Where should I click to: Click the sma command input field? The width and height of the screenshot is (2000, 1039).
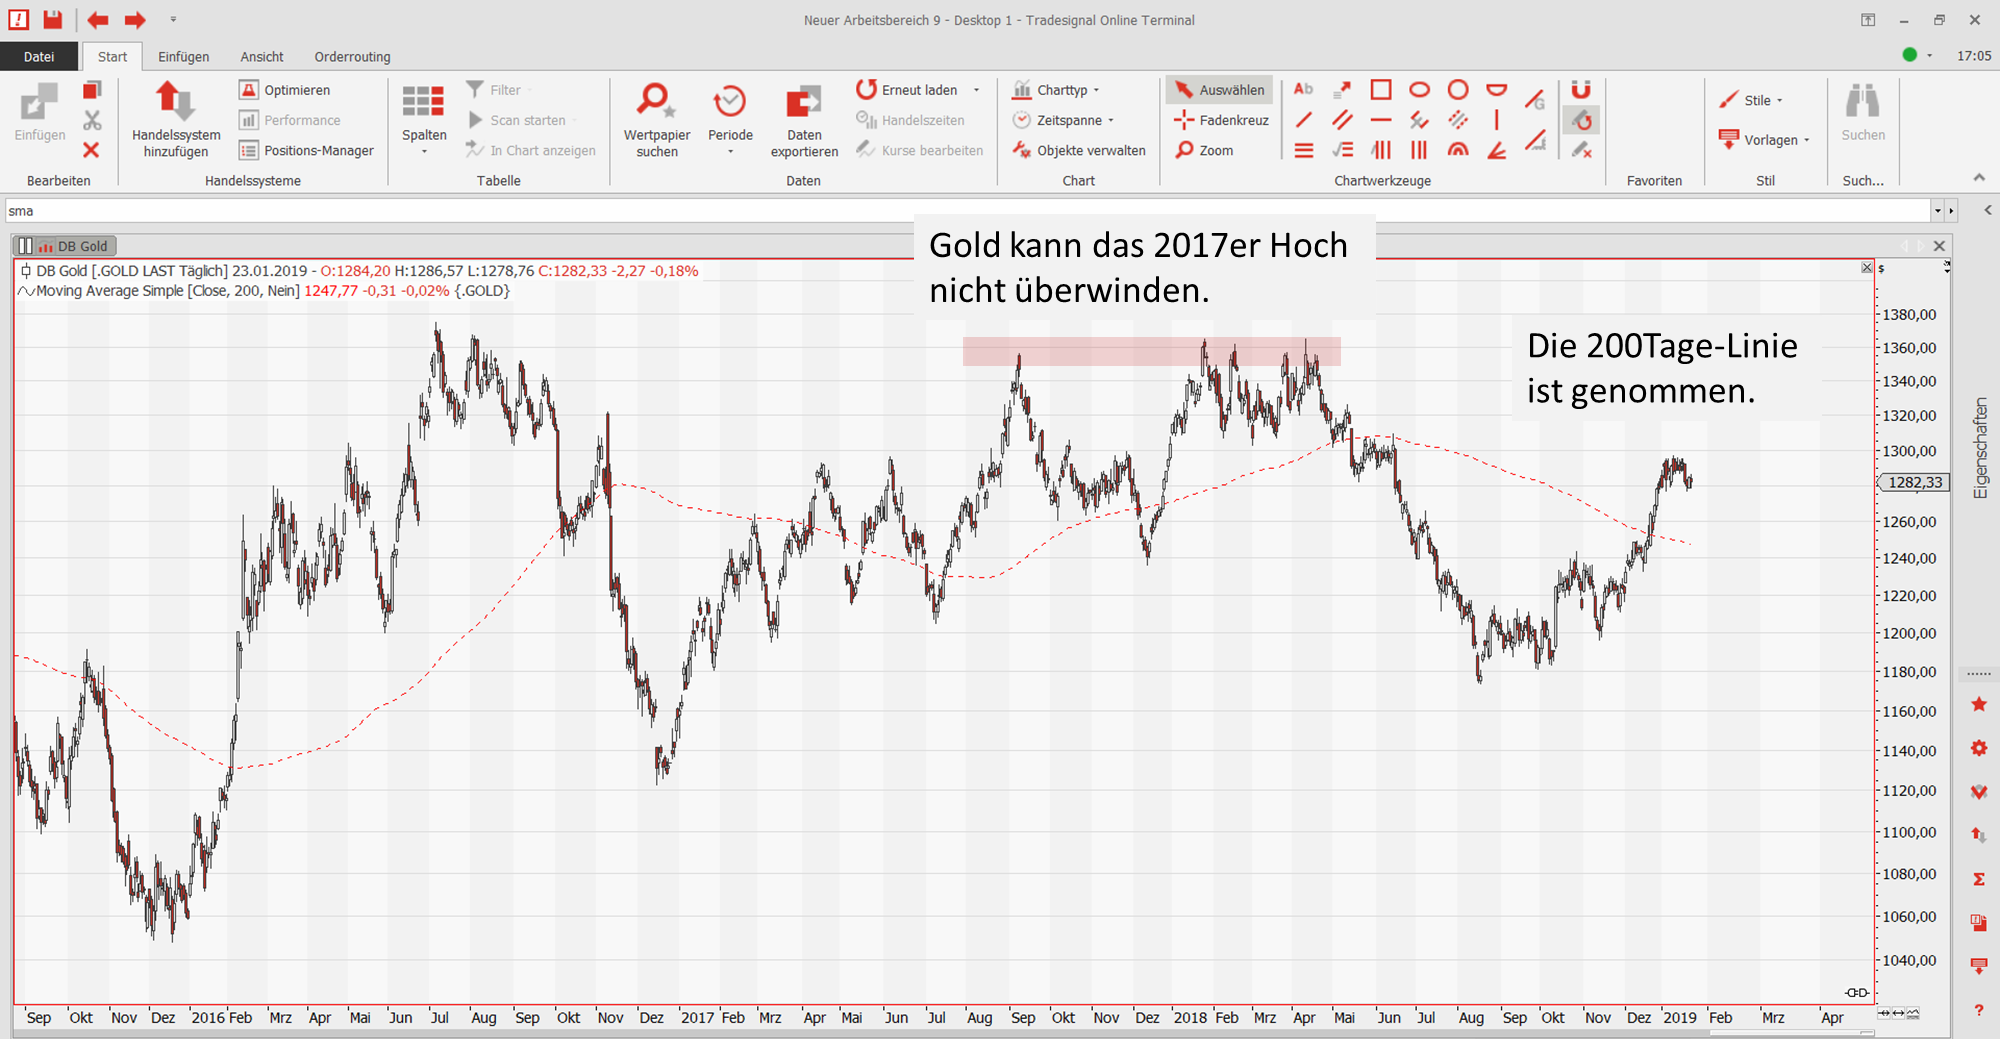960,211
